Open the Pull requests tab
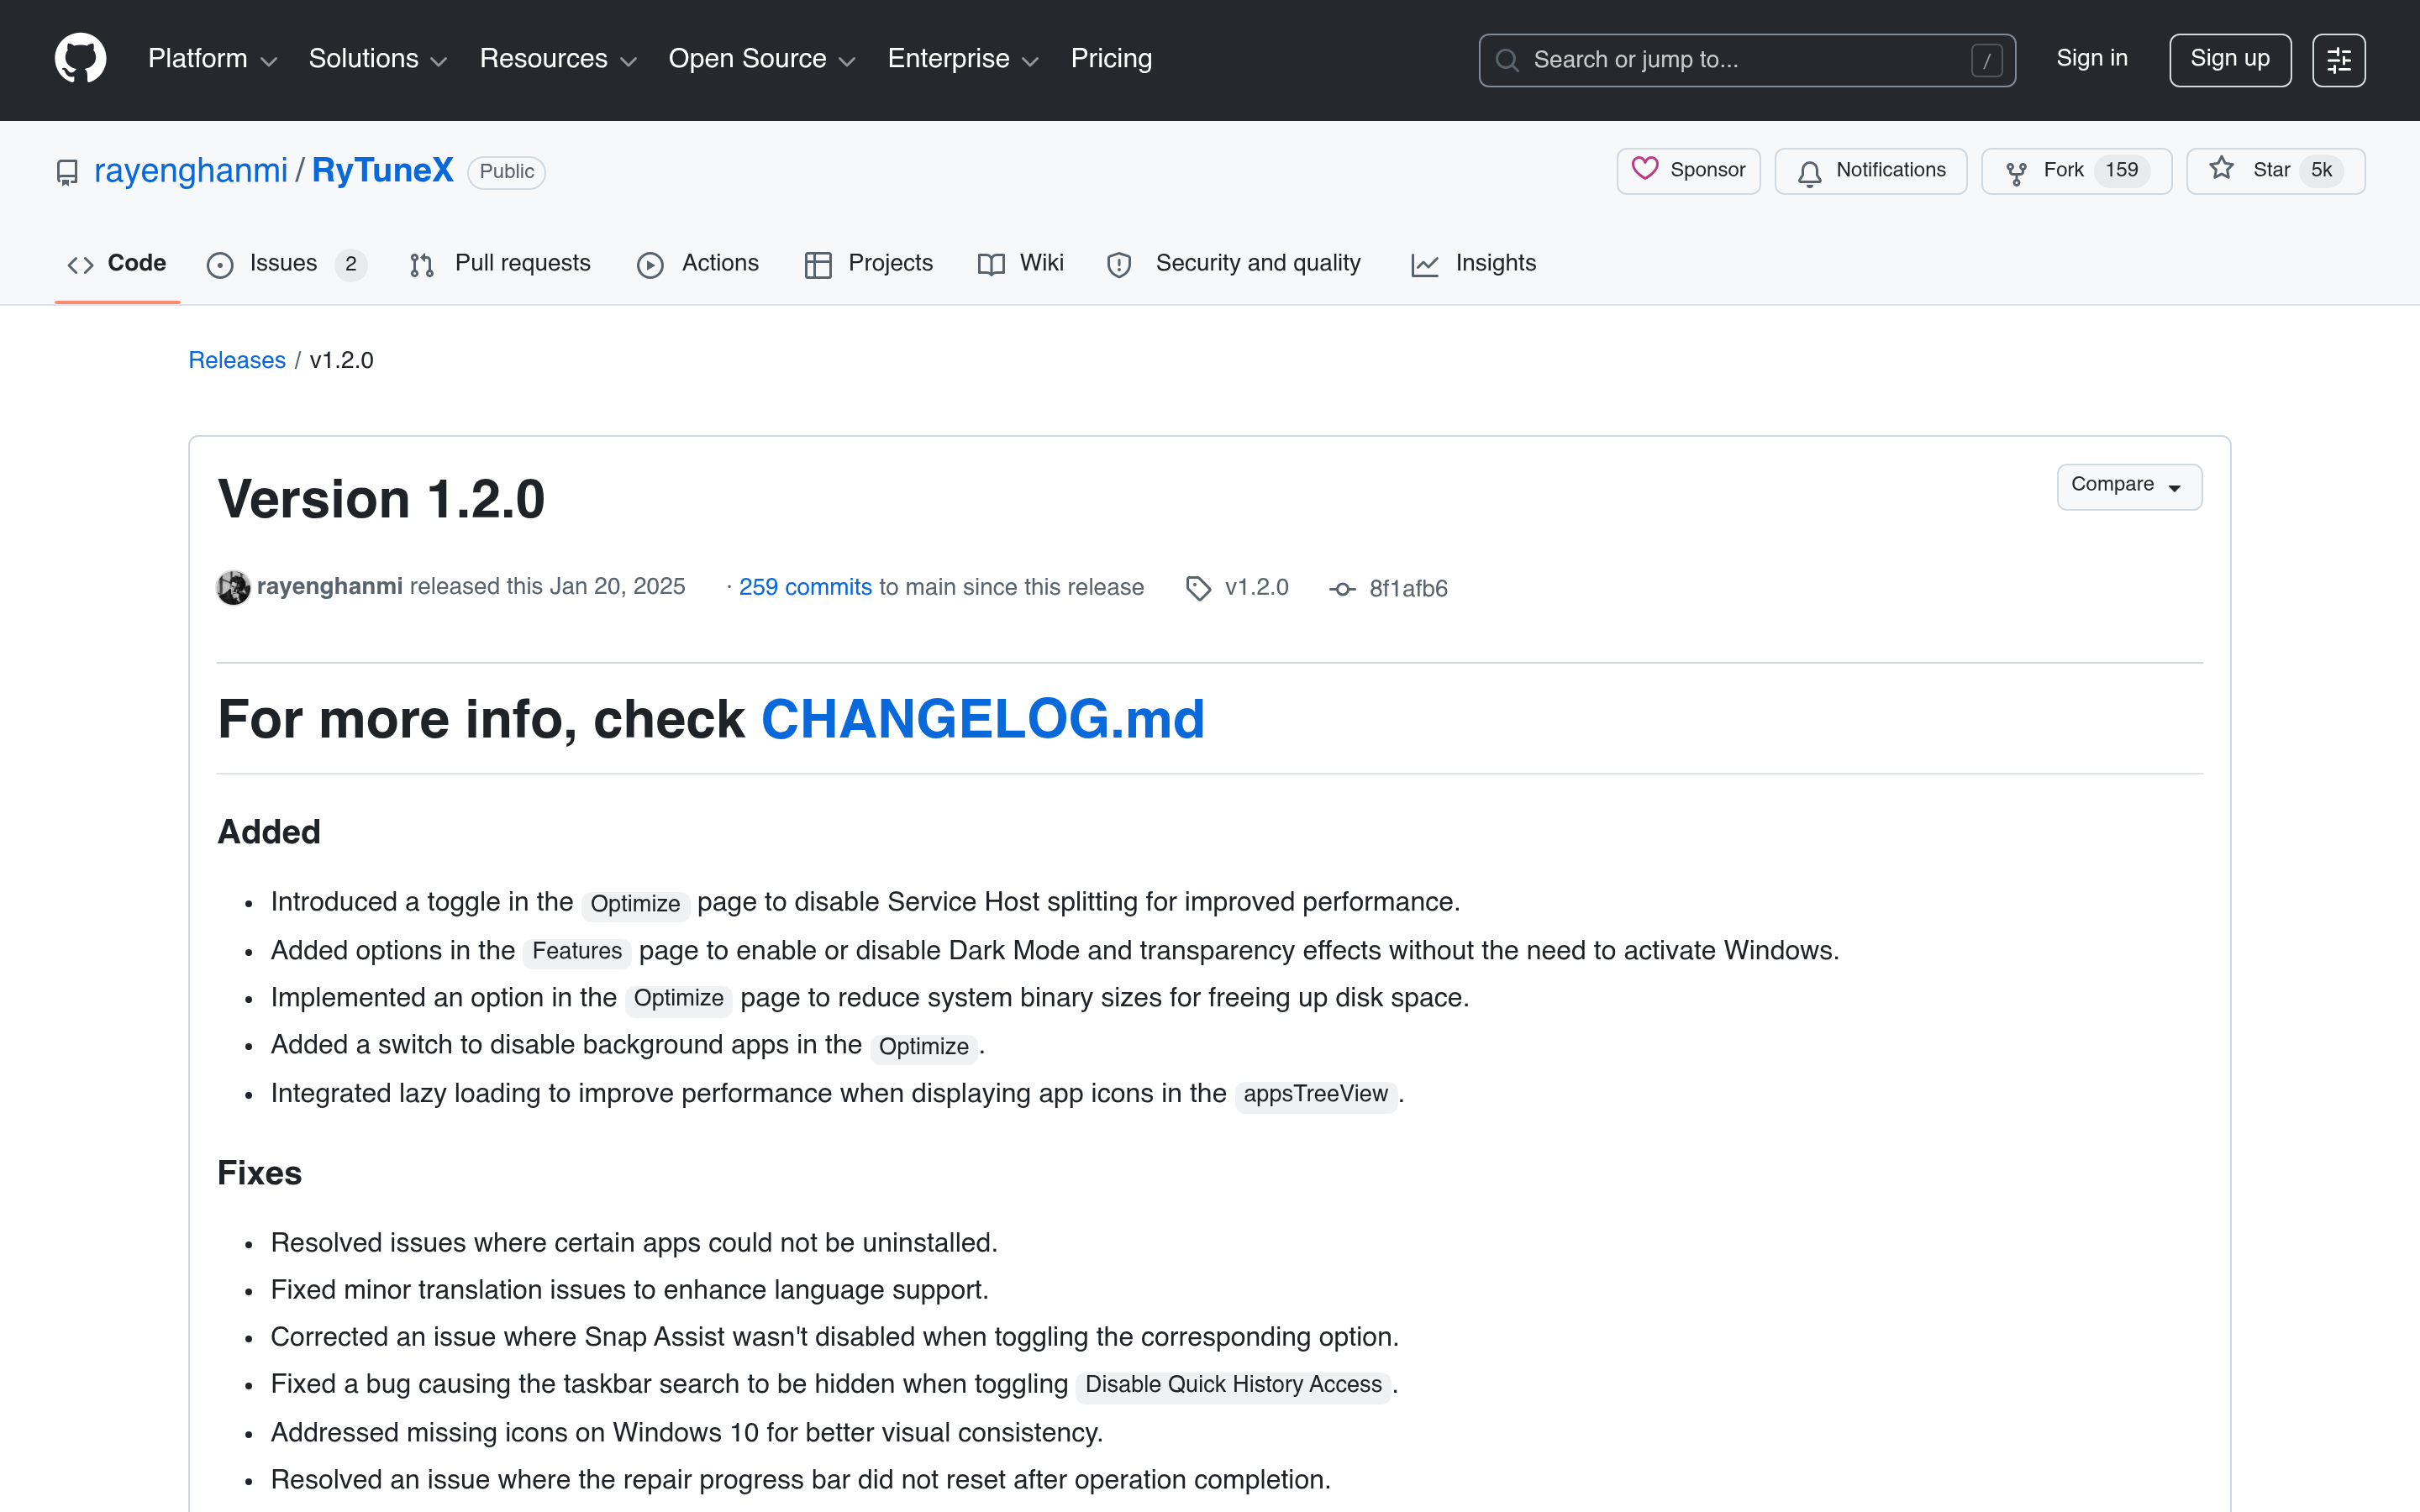This screenshot has height=1512, width=2420. click(500, 264)
